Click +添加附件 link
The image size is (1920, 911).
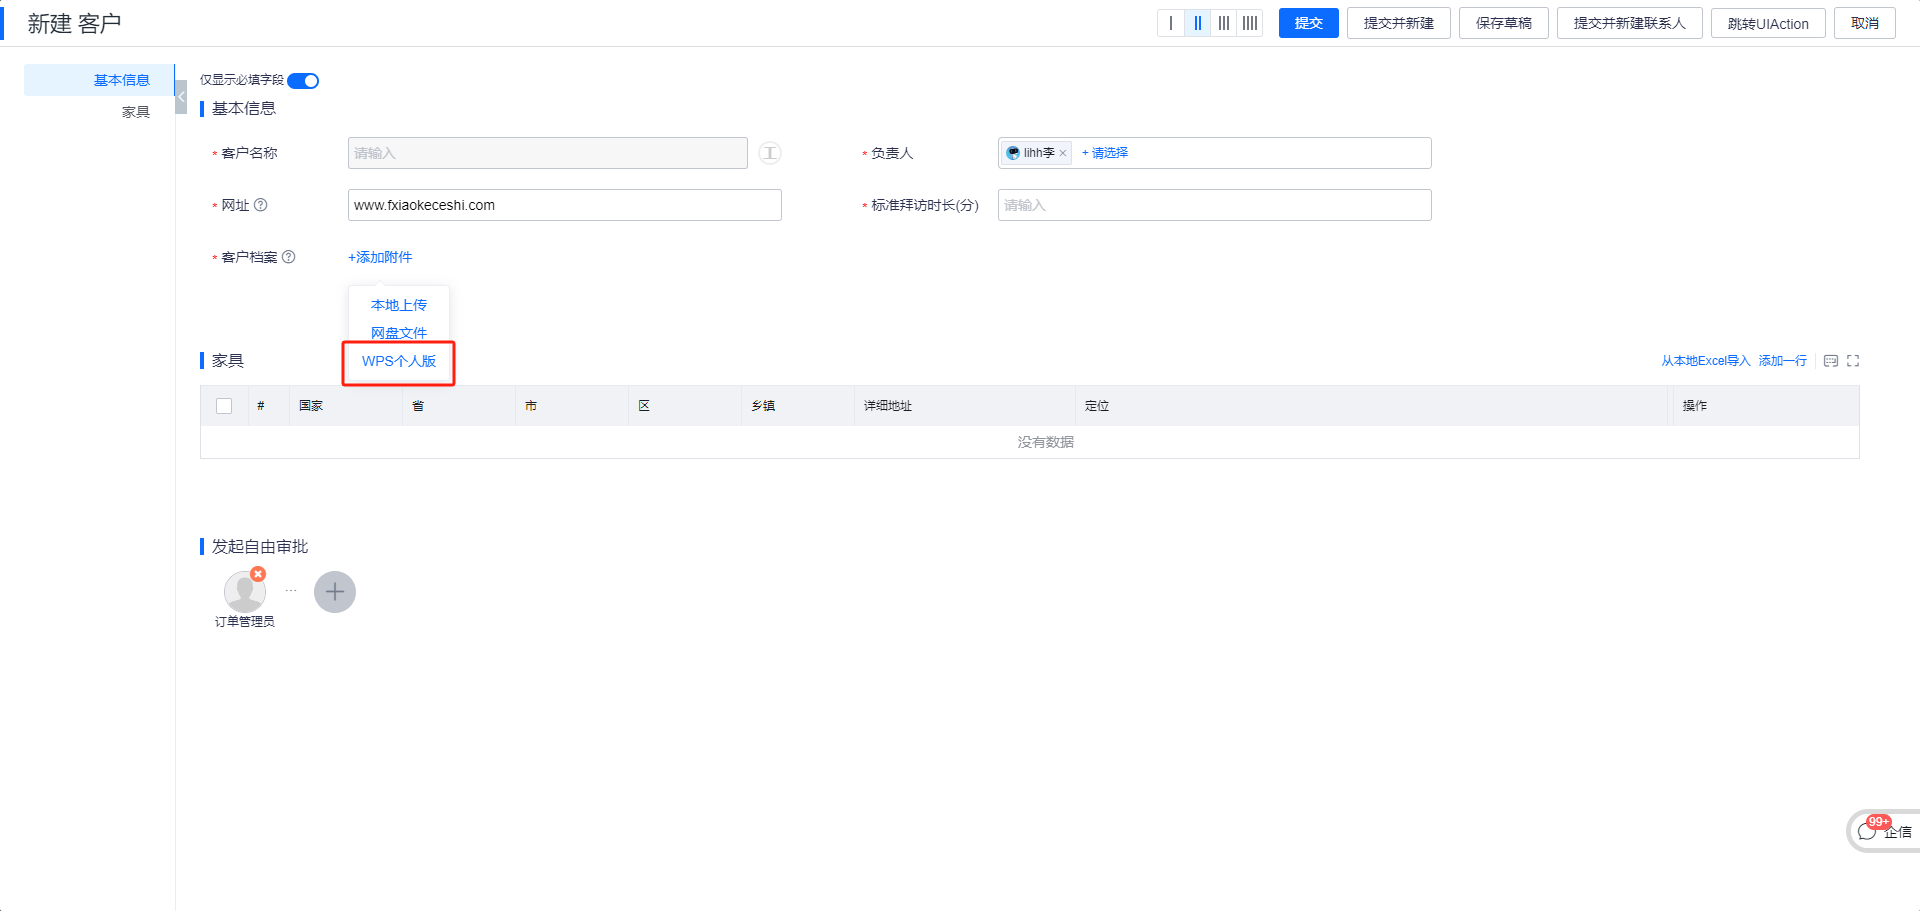click(x=380, y=257)
